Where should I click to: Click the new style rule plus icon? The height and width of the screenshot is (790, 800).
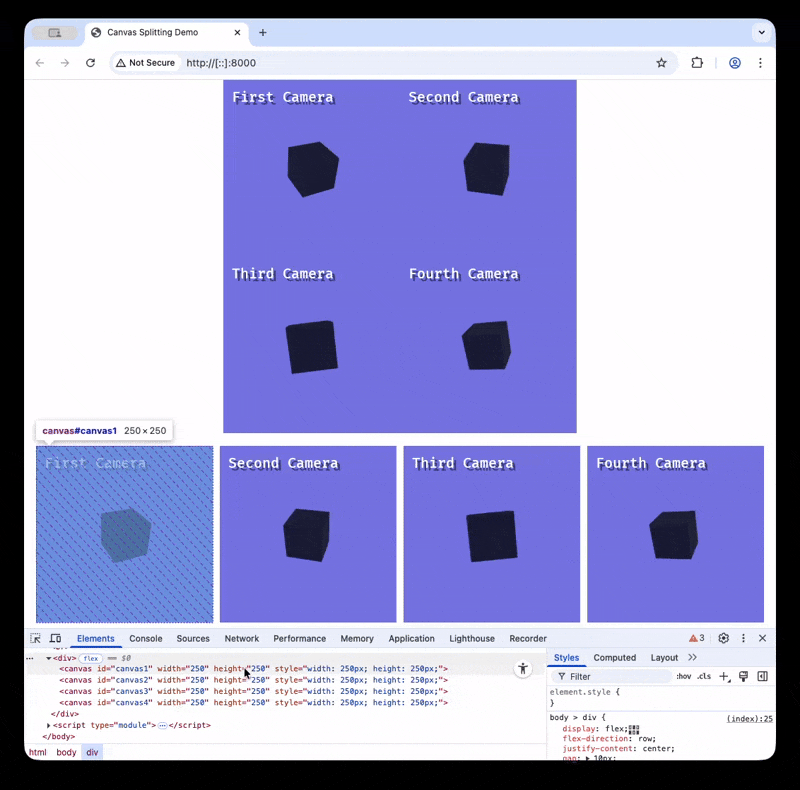725,677
